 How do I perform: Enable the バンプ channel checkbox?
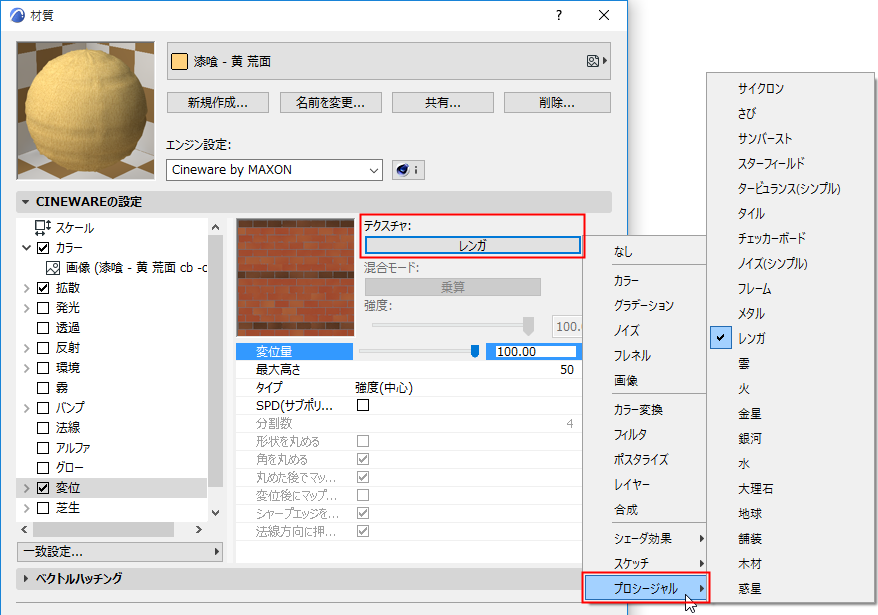(x=43, y=408)
